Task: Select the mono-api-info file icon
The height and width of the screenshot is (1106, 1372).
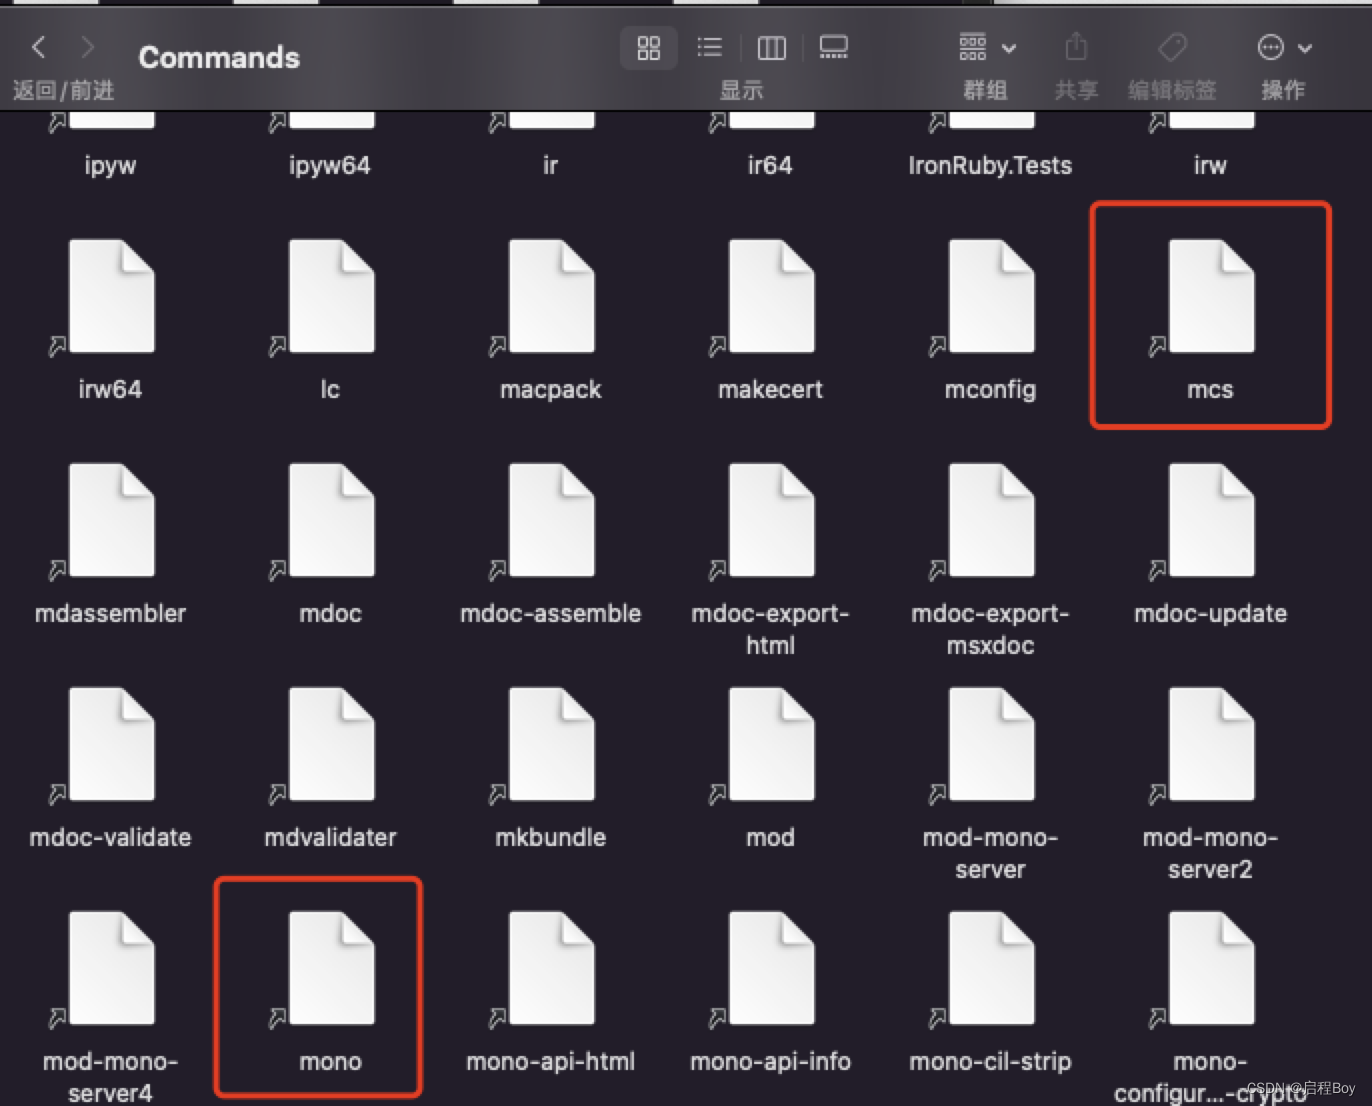Action: click(771, 968)
